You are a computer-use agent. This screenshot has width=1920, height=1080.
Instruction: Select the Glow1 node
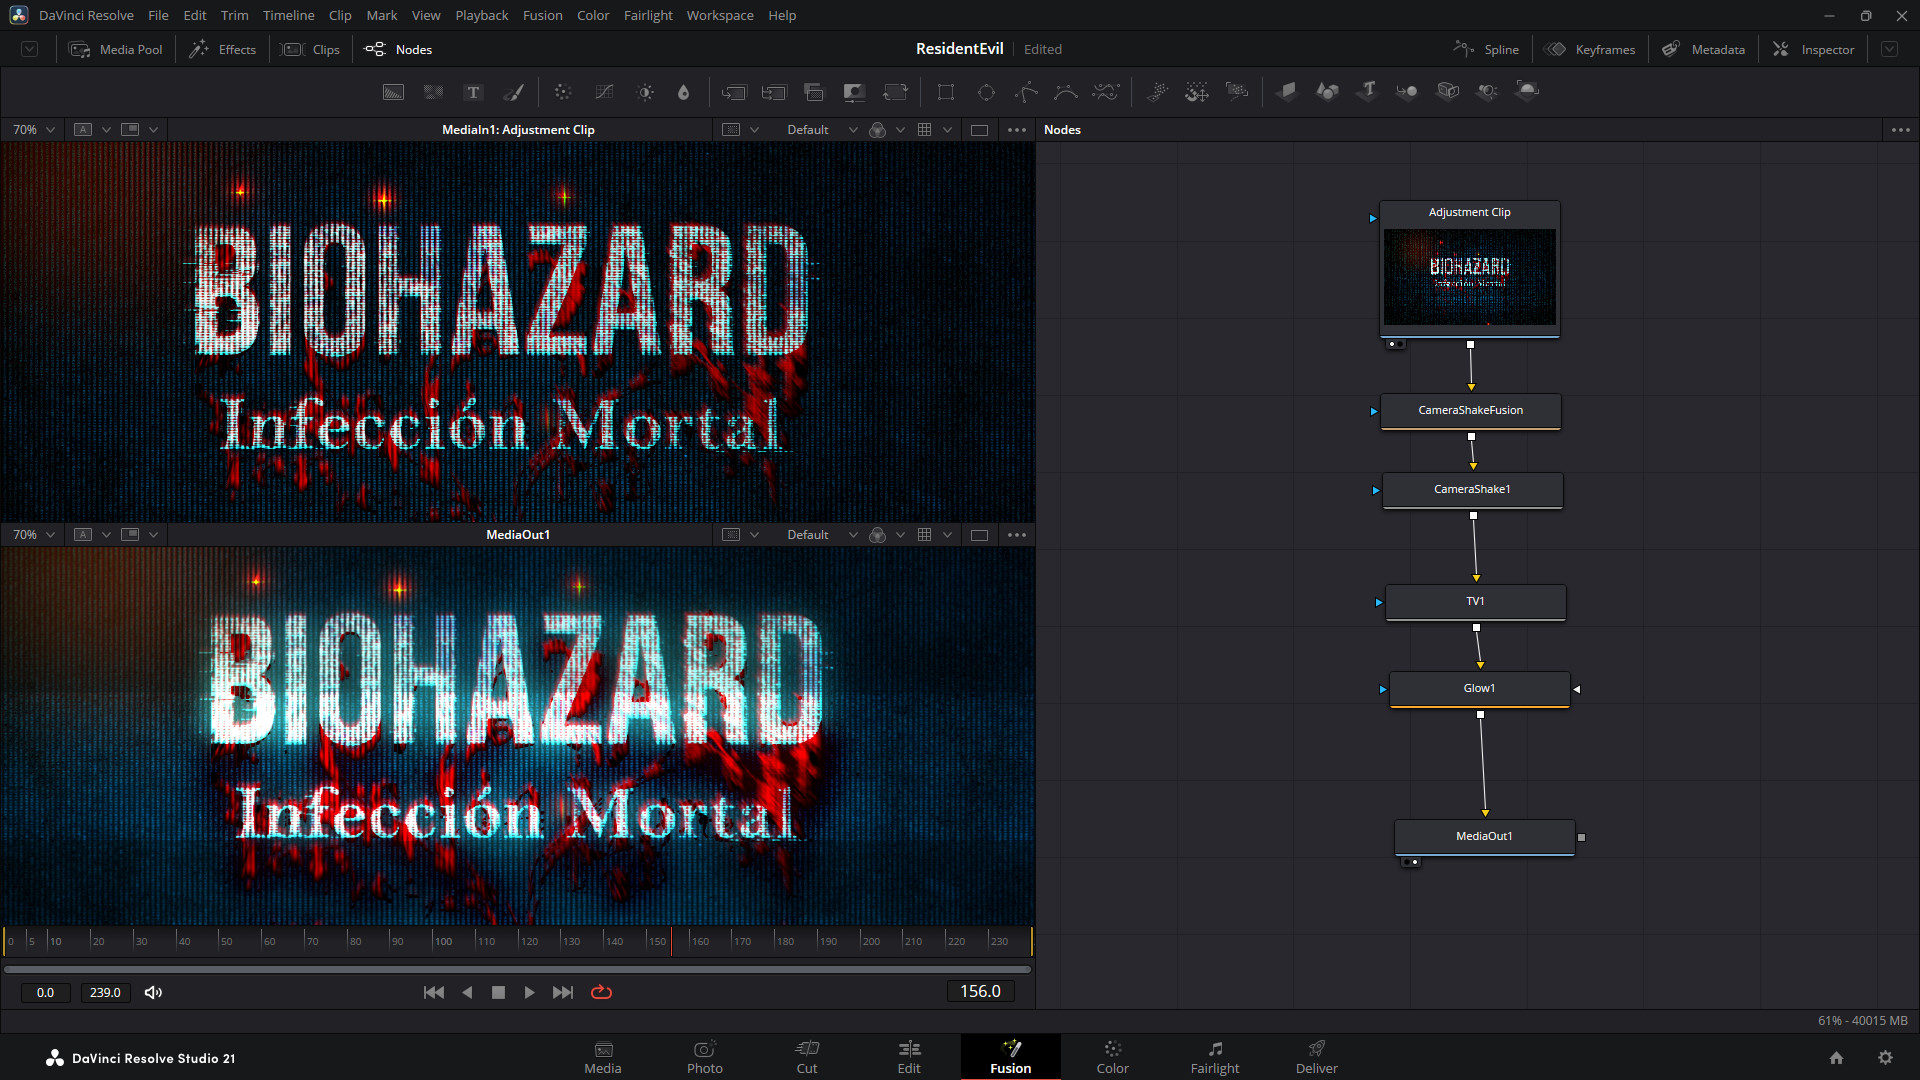coord(1479,688)
